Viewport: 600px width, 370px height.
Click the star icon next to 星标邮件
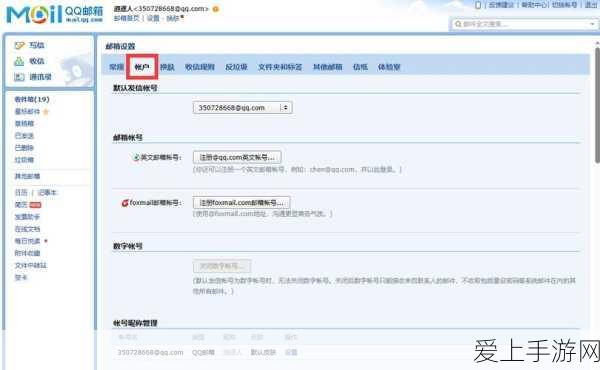46,112
